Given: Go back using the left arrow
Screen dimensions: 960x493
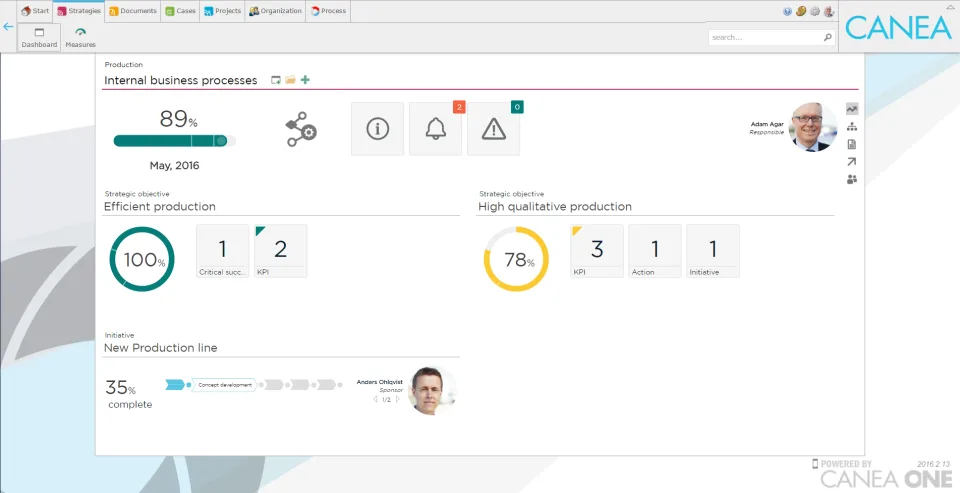Looking at the screenshot, I should pos(8,27).
